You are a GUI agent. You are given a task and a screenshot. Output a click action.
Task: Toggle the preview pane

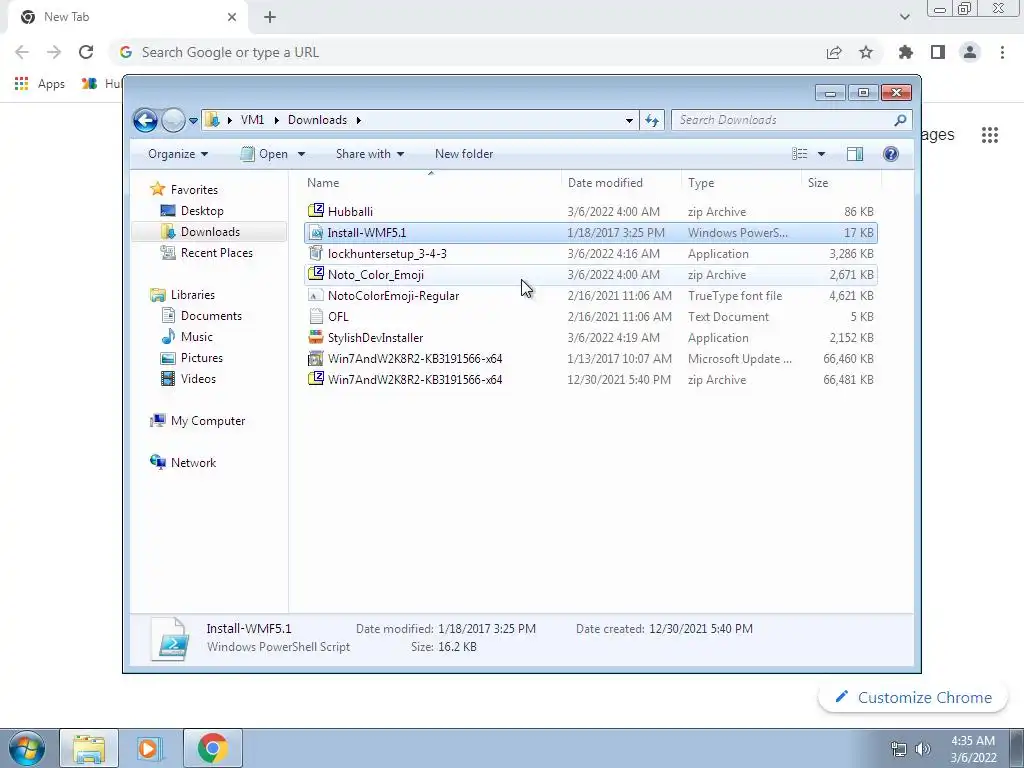855,154
